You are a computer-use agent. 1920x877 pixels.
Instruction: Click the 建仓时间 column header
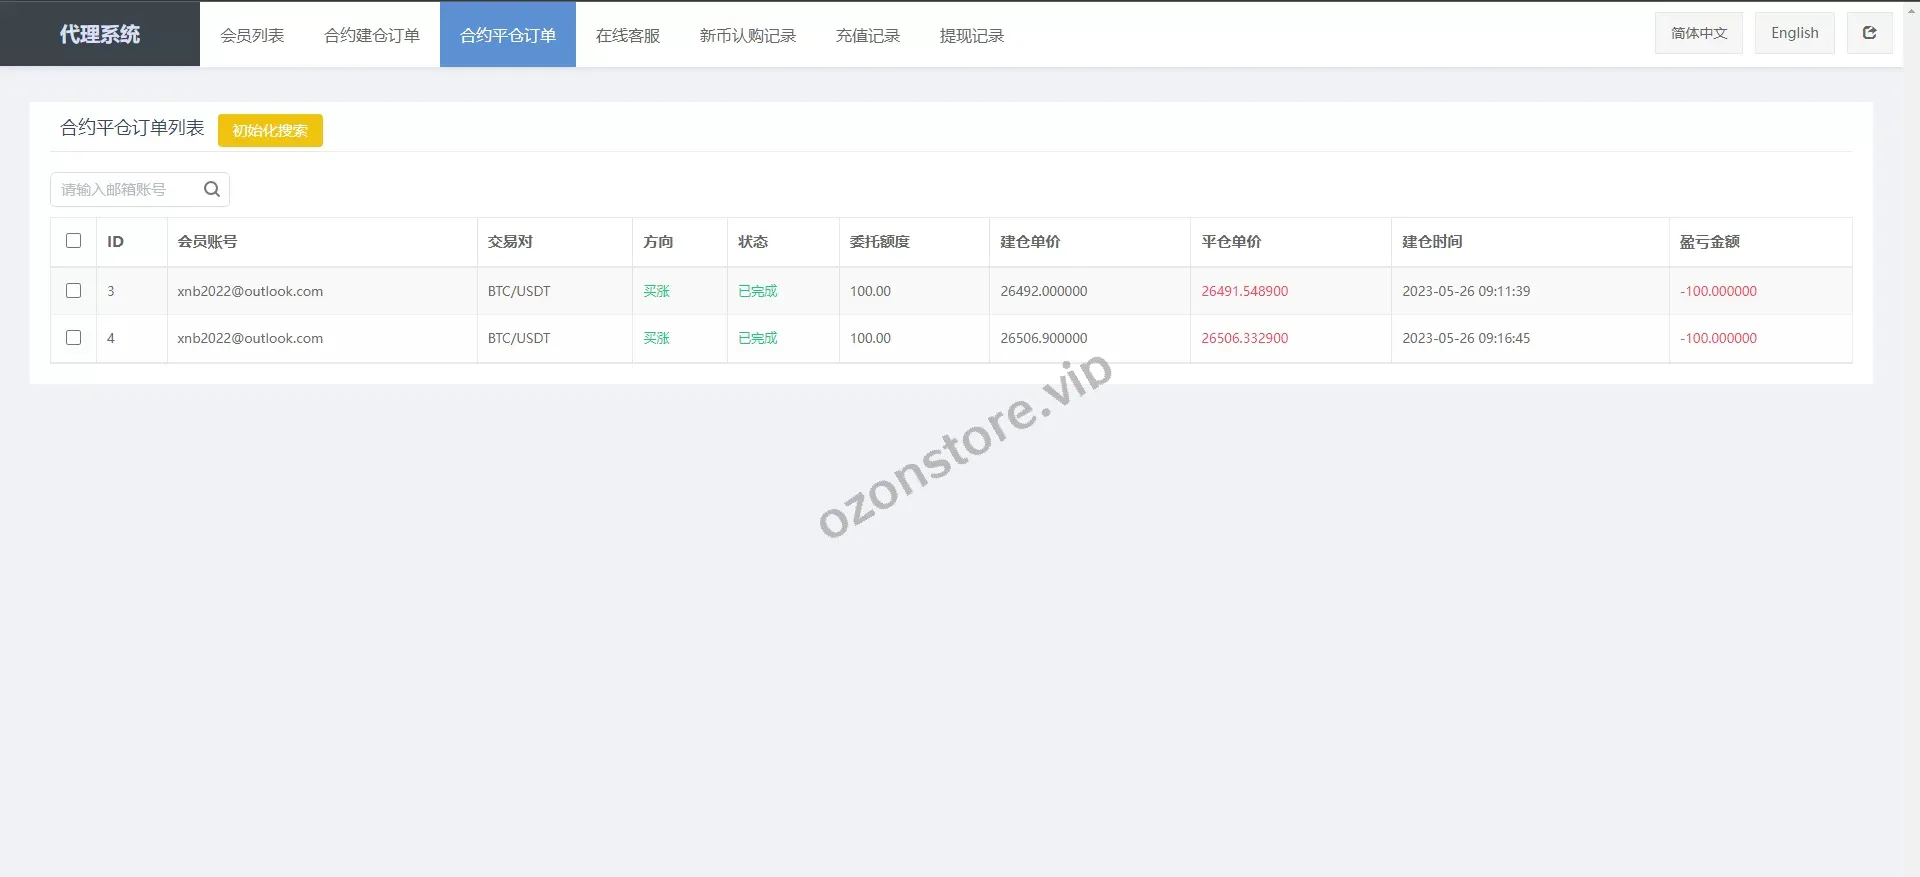point(1432,242)
